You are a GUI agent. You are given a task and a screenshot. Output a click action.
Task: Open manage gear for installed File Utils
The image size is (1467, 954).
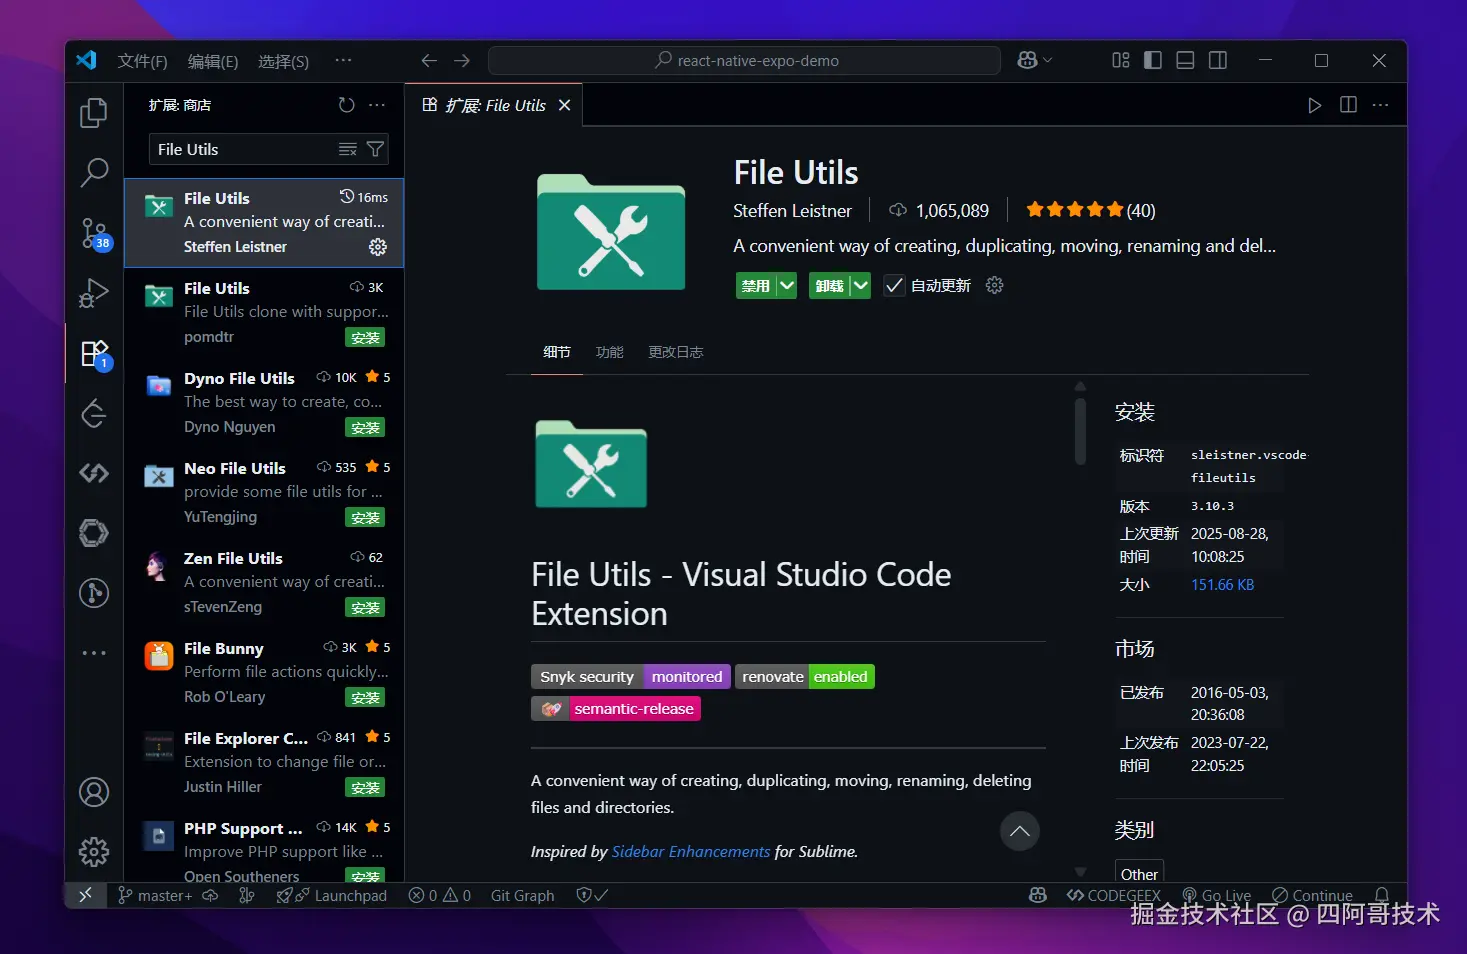coord(378,246)
